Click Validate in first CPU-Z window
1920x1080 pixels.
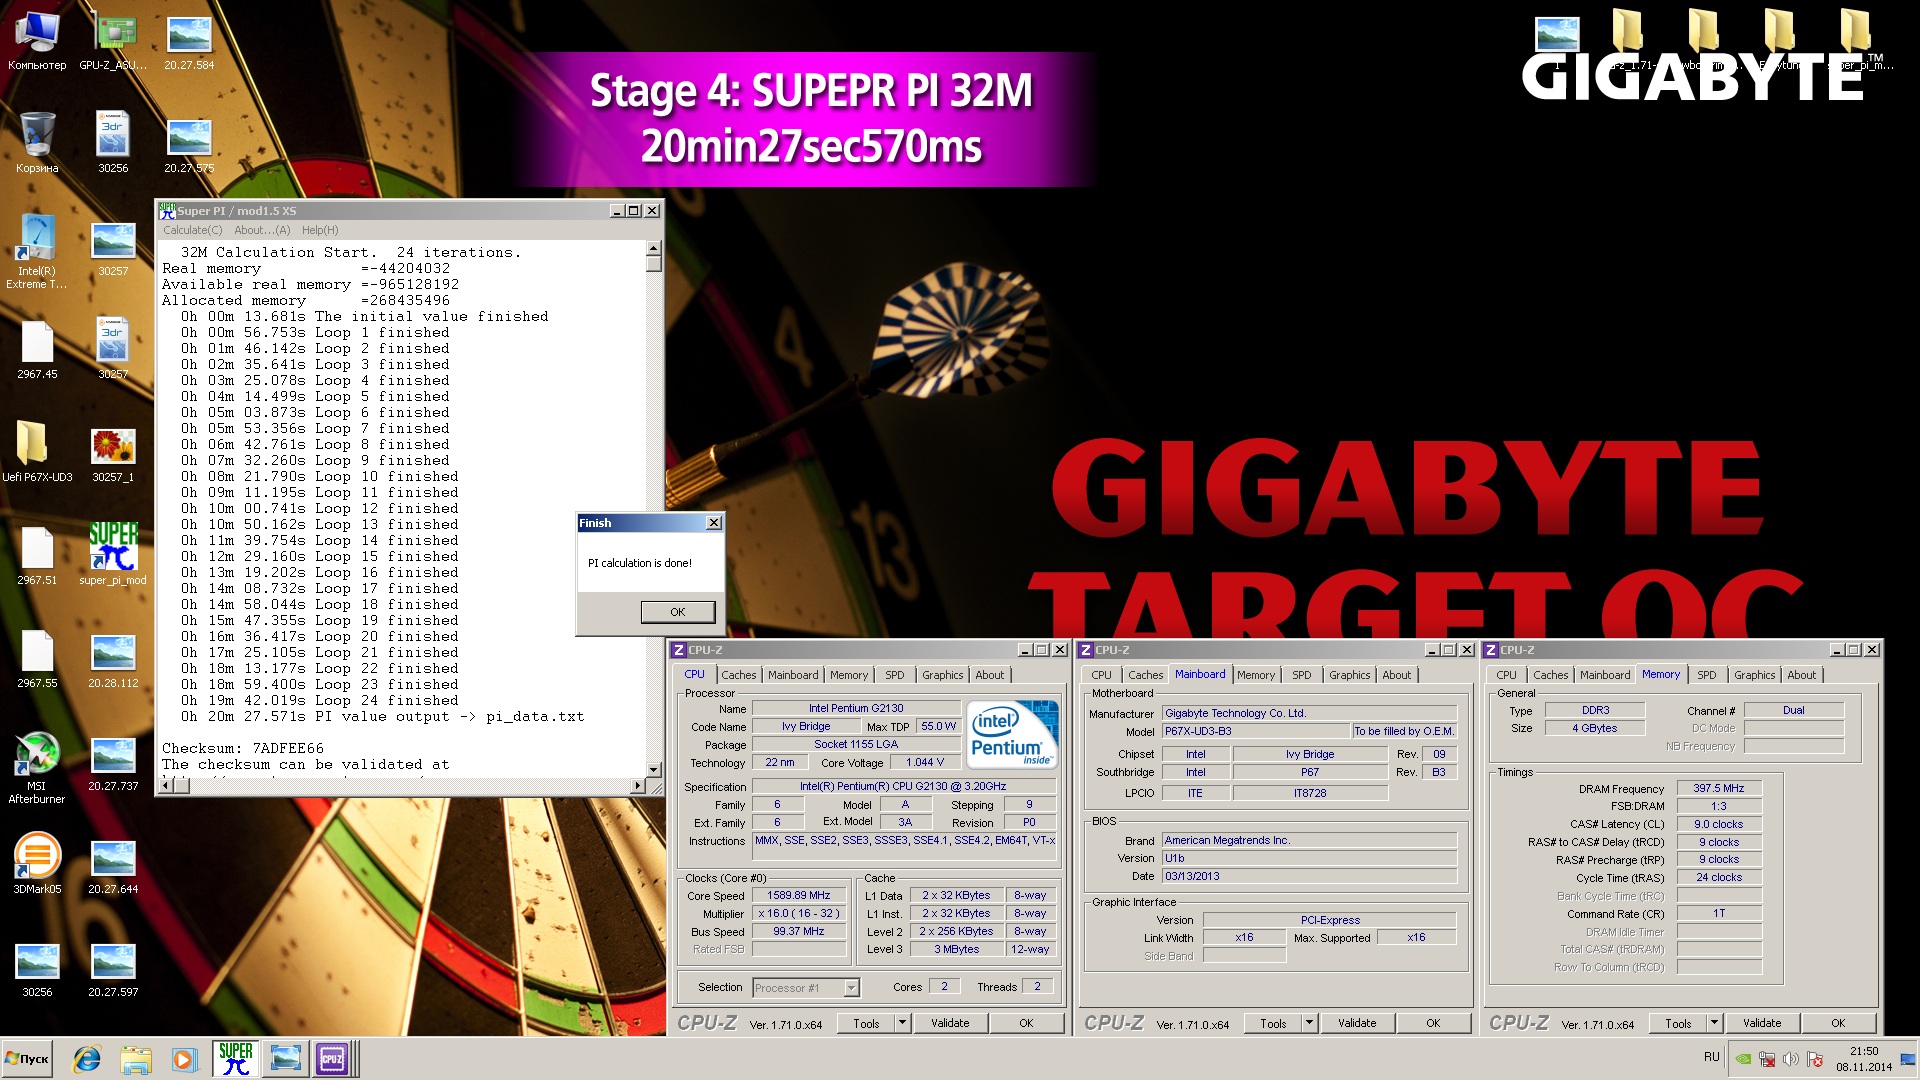(x=950, y=1023)
